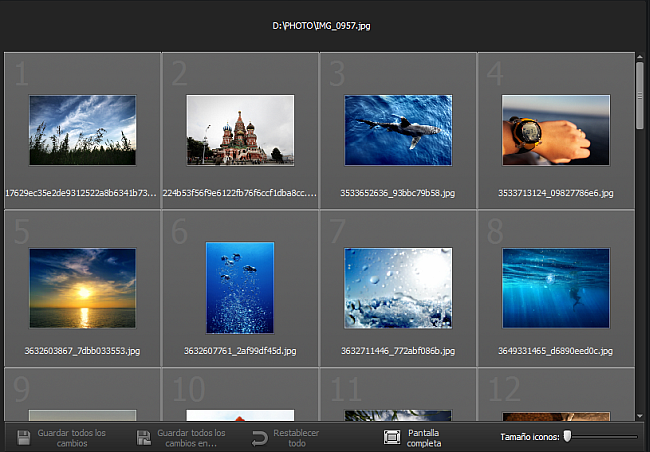Select the partially visible thumbnail in cell 11

[x=398, y=416]
